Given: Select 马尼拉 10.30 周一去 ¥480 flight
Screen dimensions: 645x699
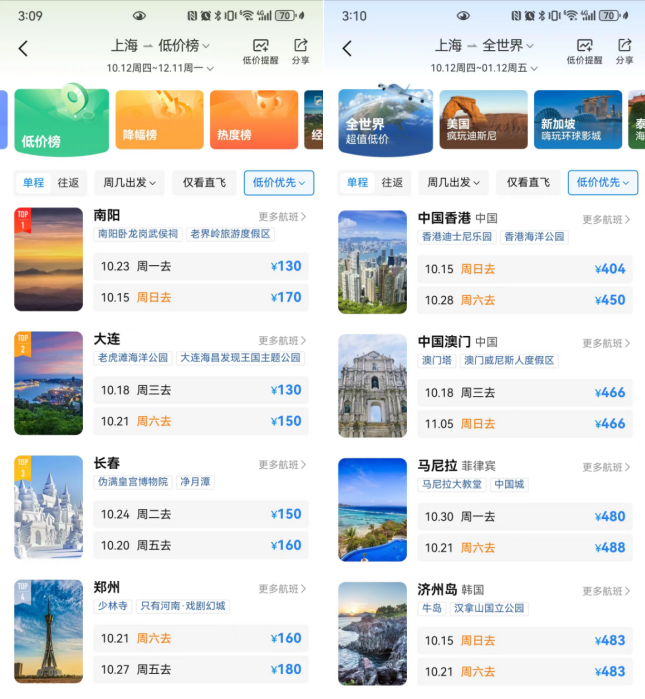Looking at the screenshot, I should click(x=525, y=517).
